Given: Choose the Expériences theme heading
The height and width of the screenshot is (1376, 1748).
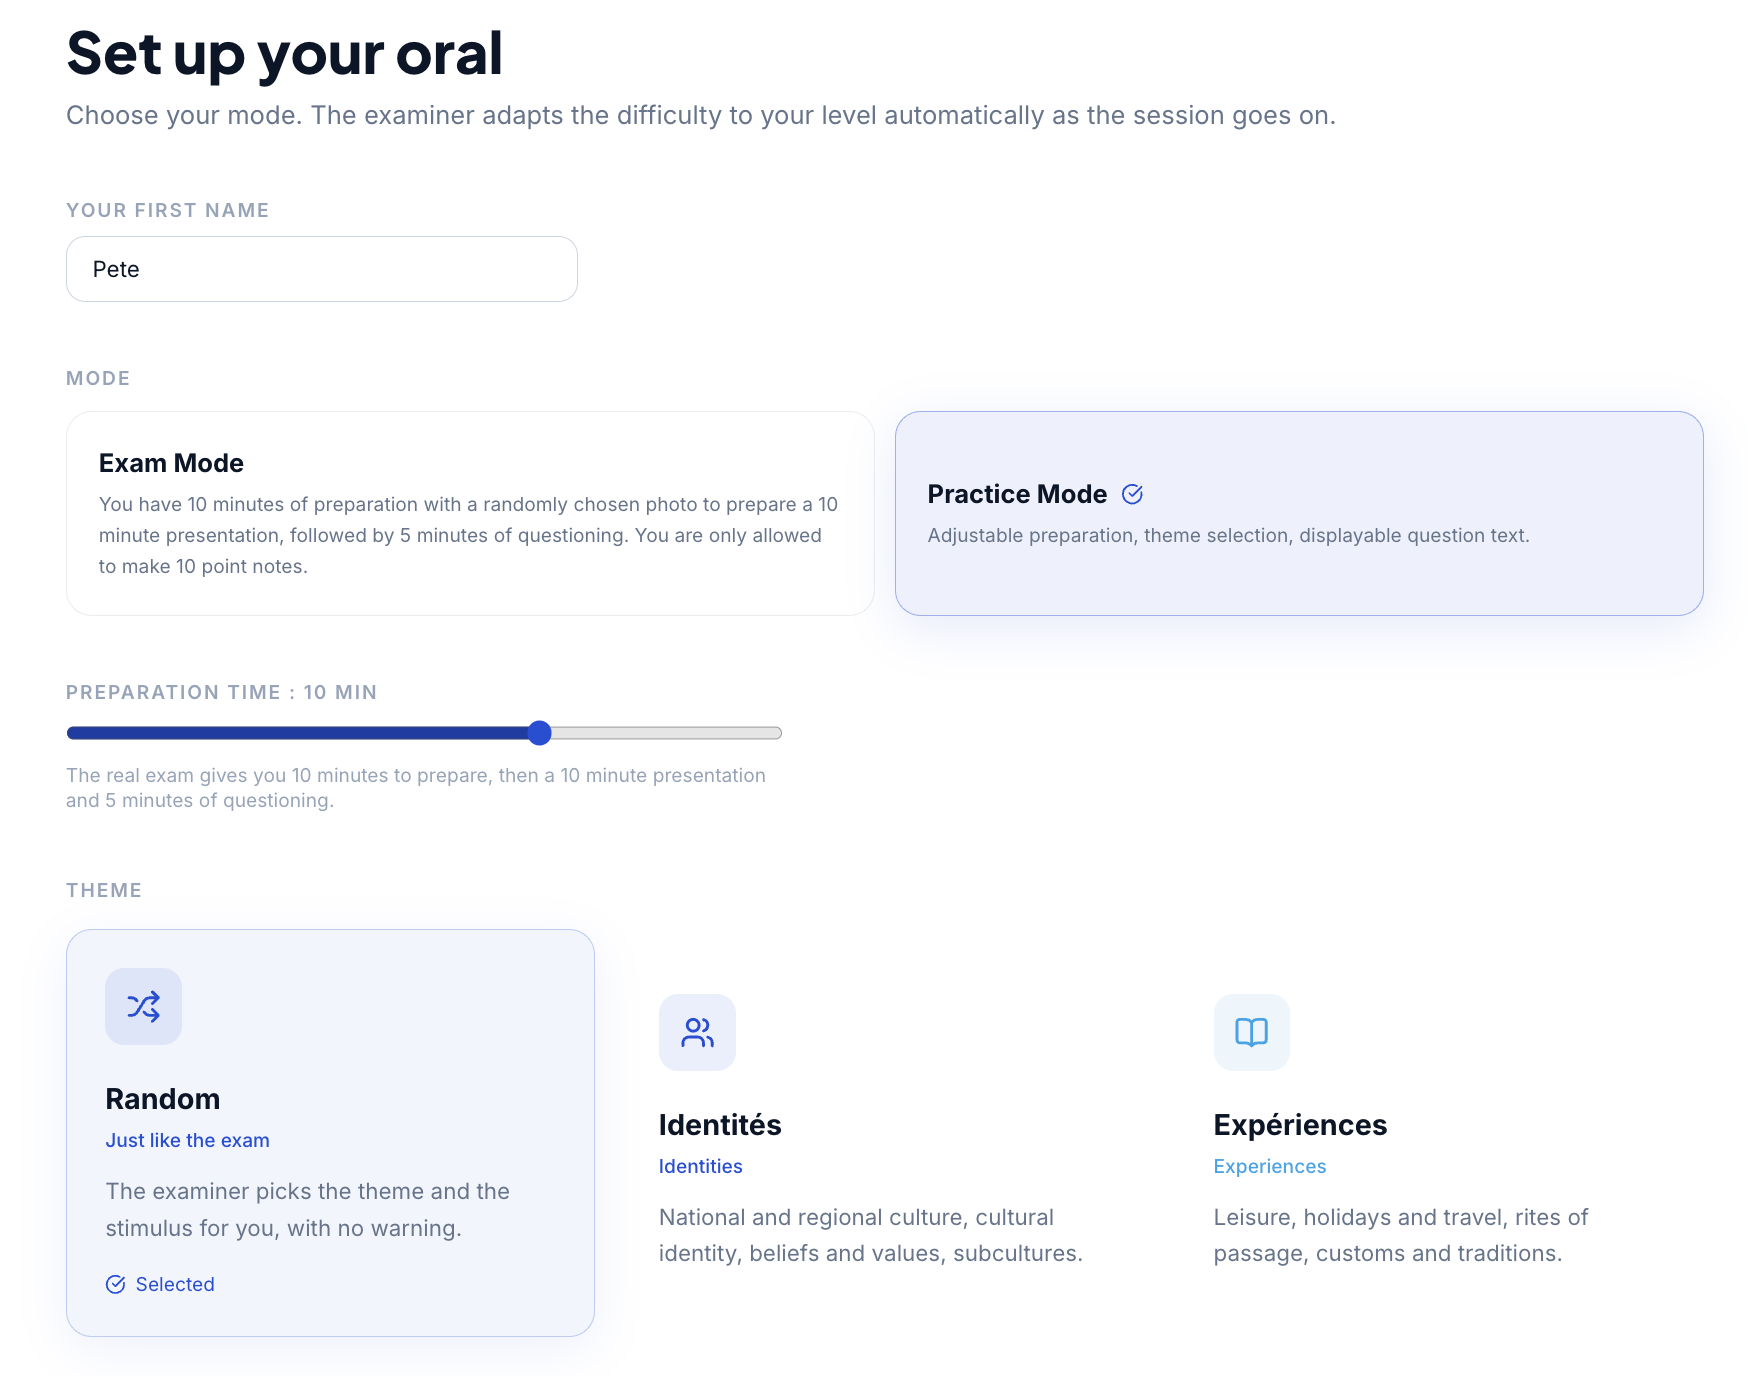Looking at the screenshot, I should [x=1300, y=1125].
